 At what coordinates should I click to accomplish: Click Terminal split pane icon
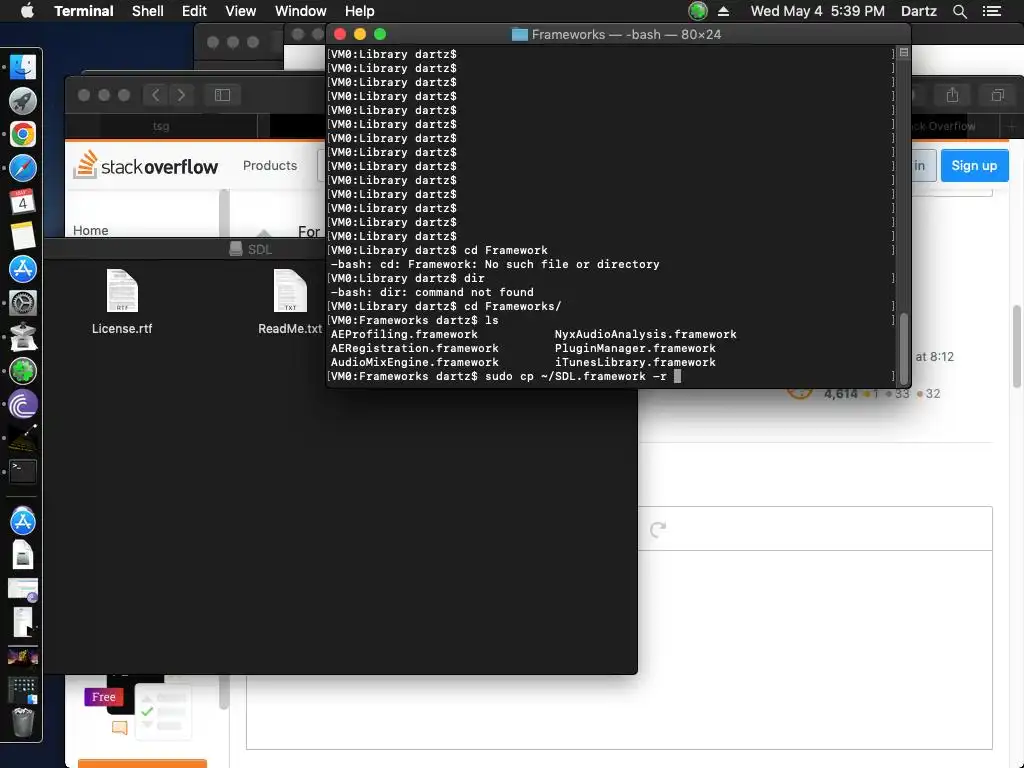(x=904, y=52)
